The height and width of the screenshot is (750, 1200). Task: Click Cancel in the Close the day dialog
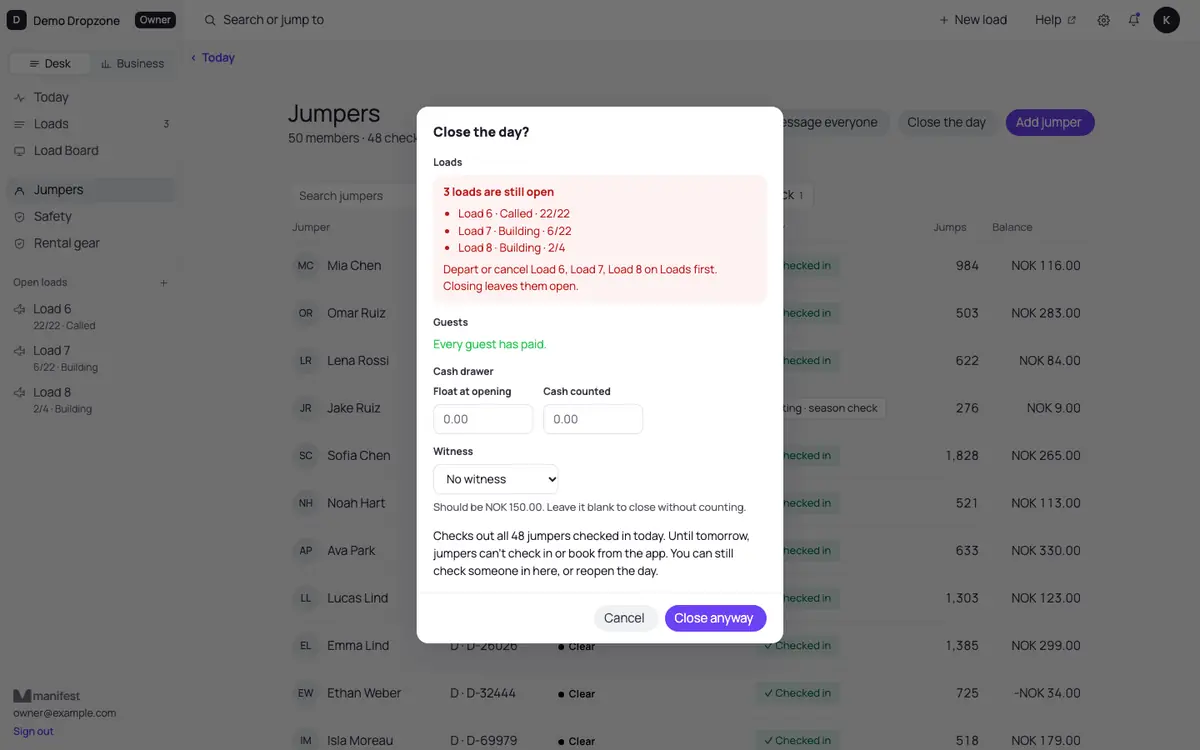624,618
